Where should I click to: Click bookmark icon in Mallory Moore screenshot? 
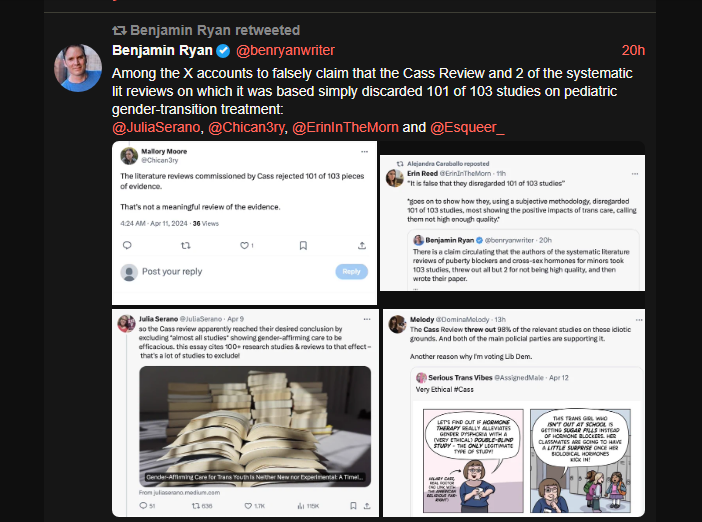point(303,245)
